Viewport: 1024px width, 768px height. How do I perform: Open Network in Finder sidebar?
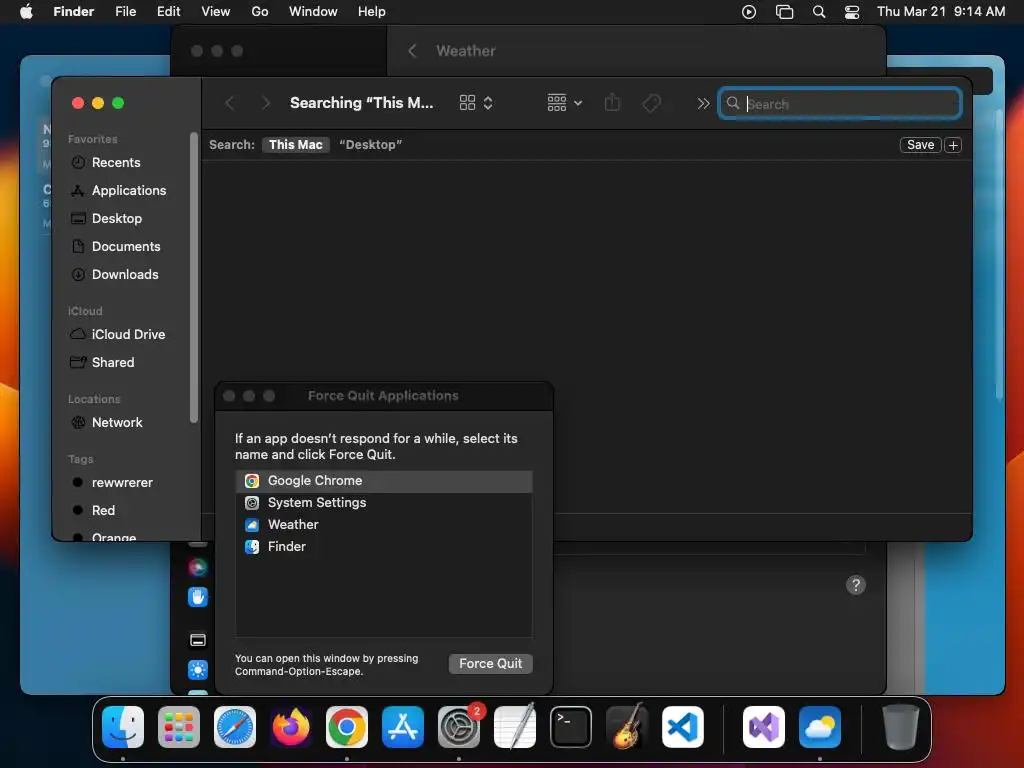pos(106,422)
